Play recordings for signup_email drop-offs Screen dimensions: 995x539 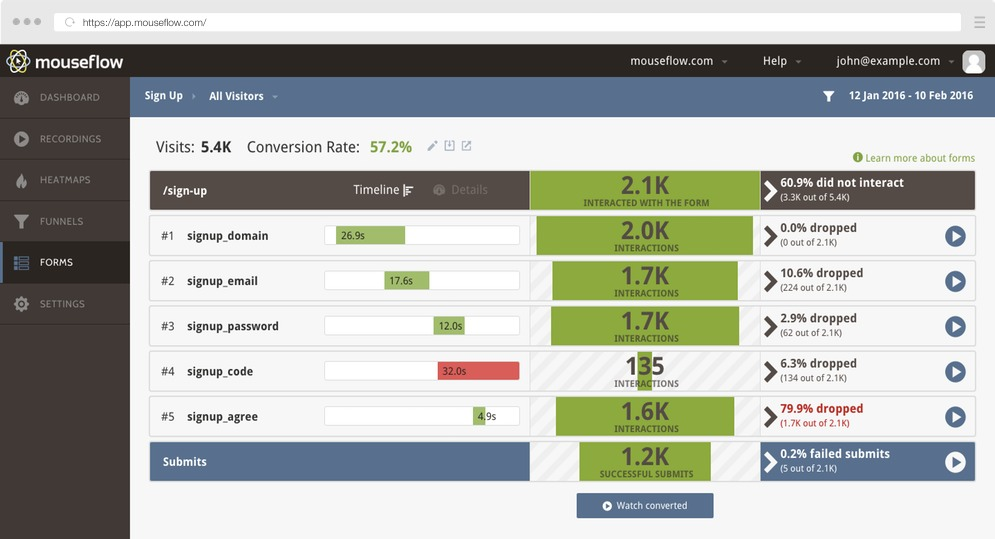[955, 281]
